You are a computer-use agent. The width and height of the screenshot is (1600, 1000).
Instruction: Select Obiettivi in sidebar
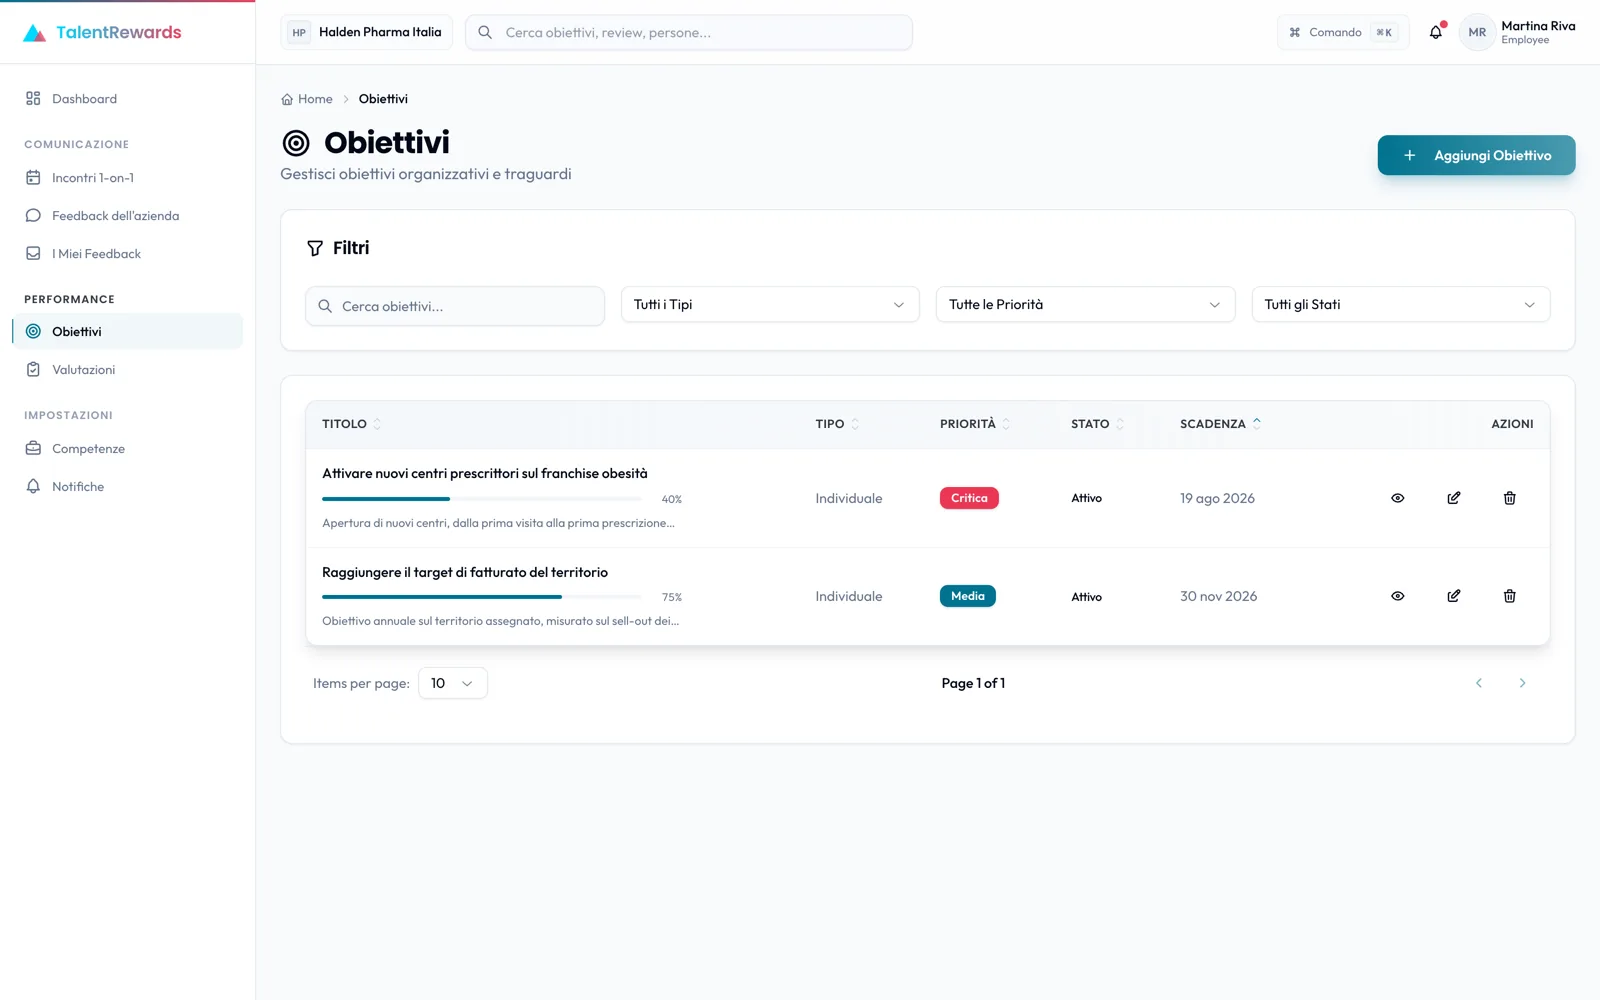[x=128, y=332]
